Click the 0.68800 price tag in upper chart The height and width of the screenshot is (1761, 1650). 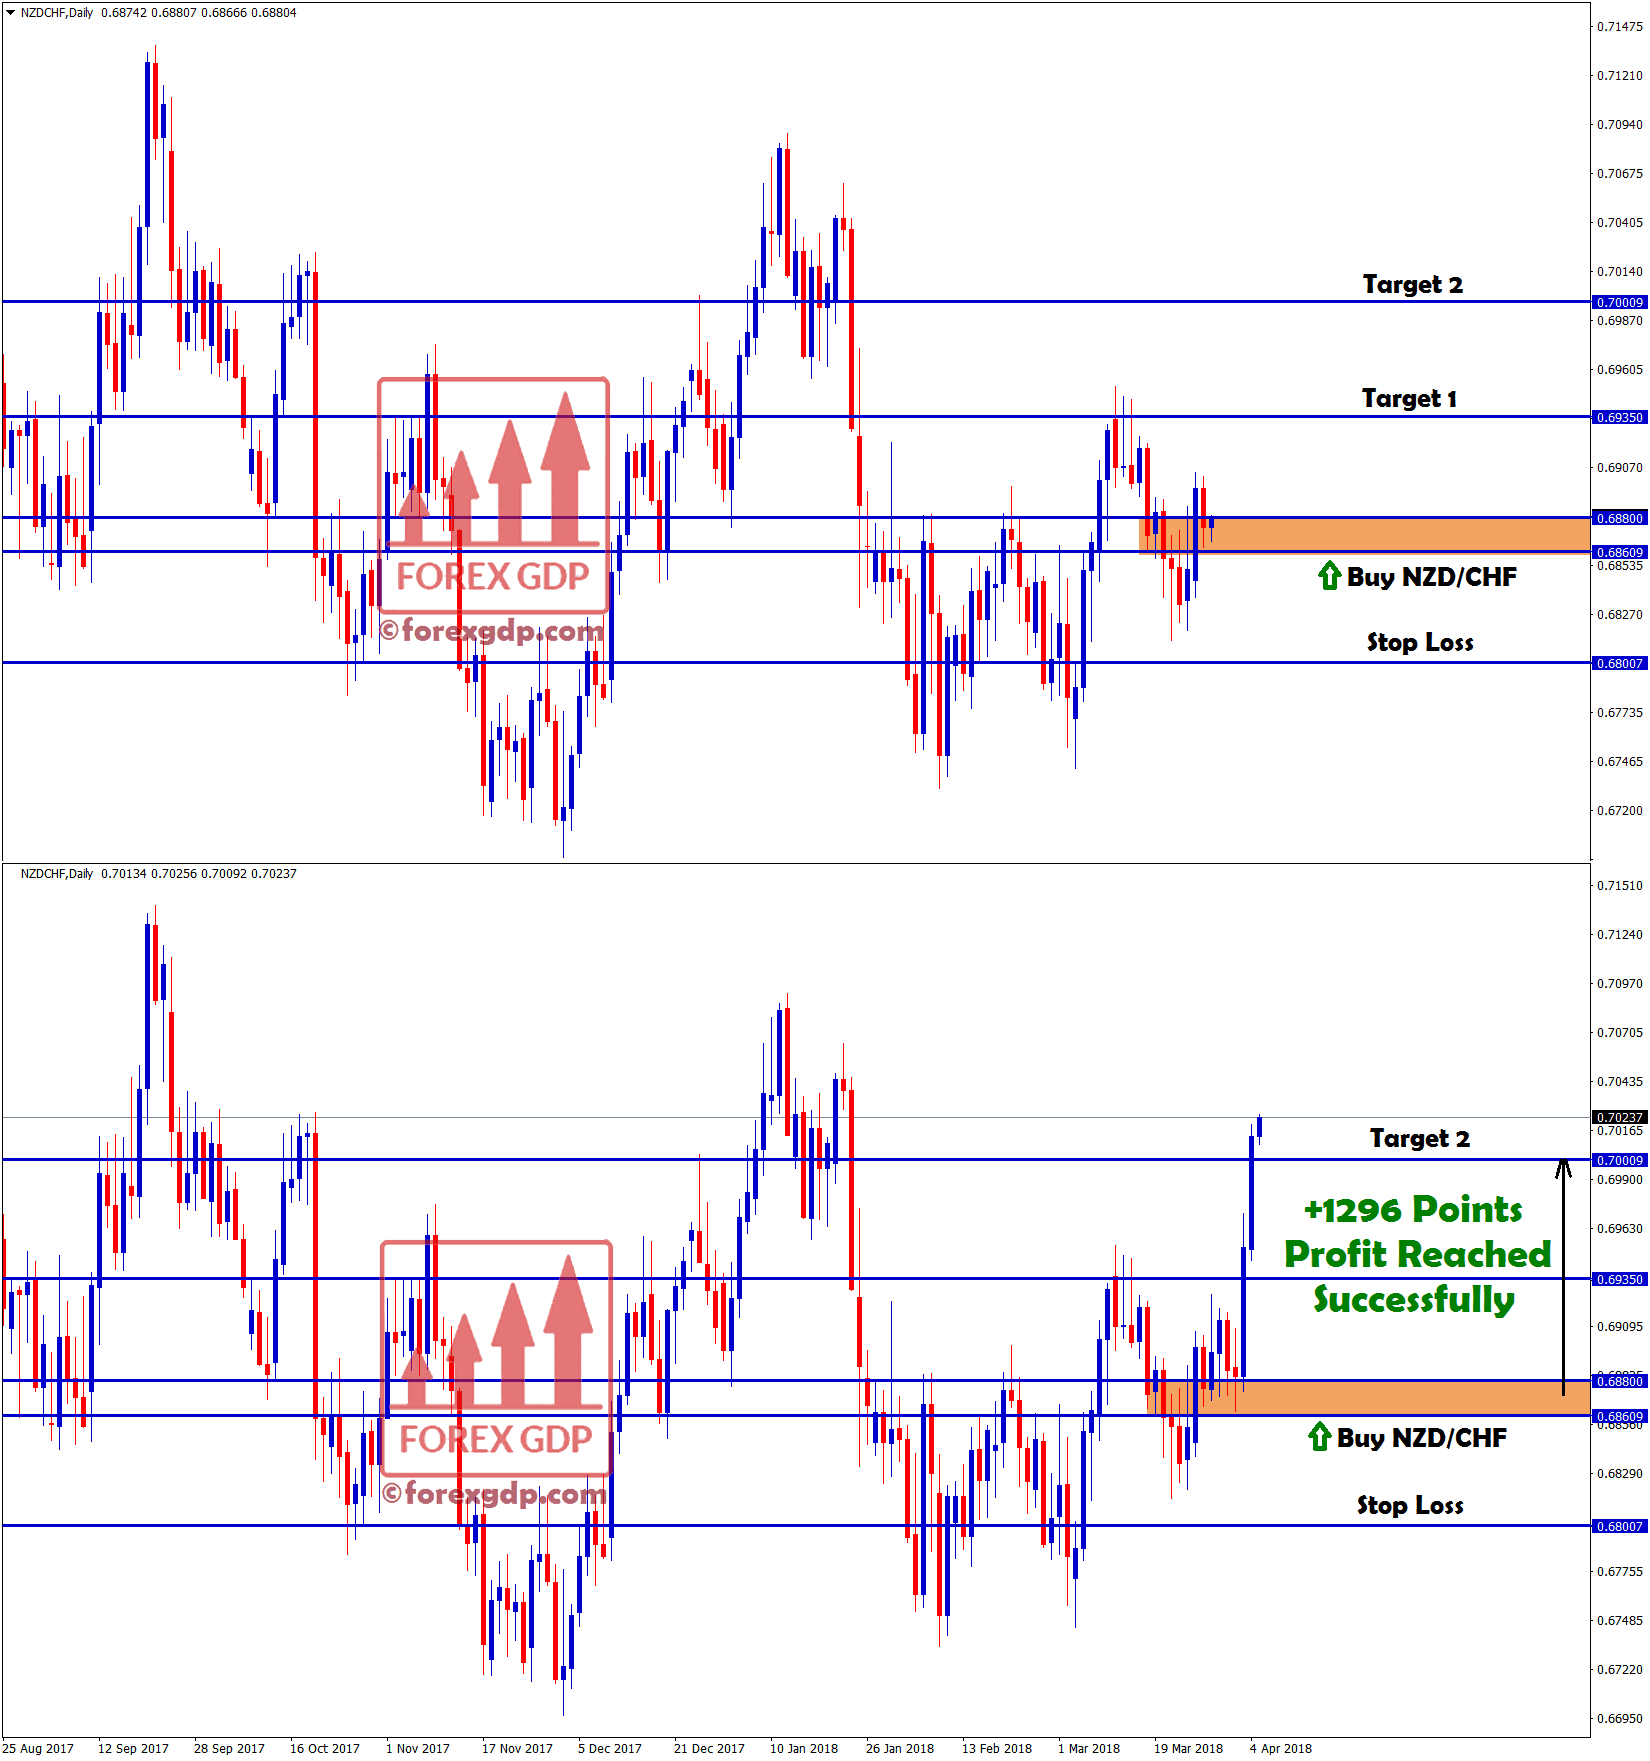(1619, 518)
